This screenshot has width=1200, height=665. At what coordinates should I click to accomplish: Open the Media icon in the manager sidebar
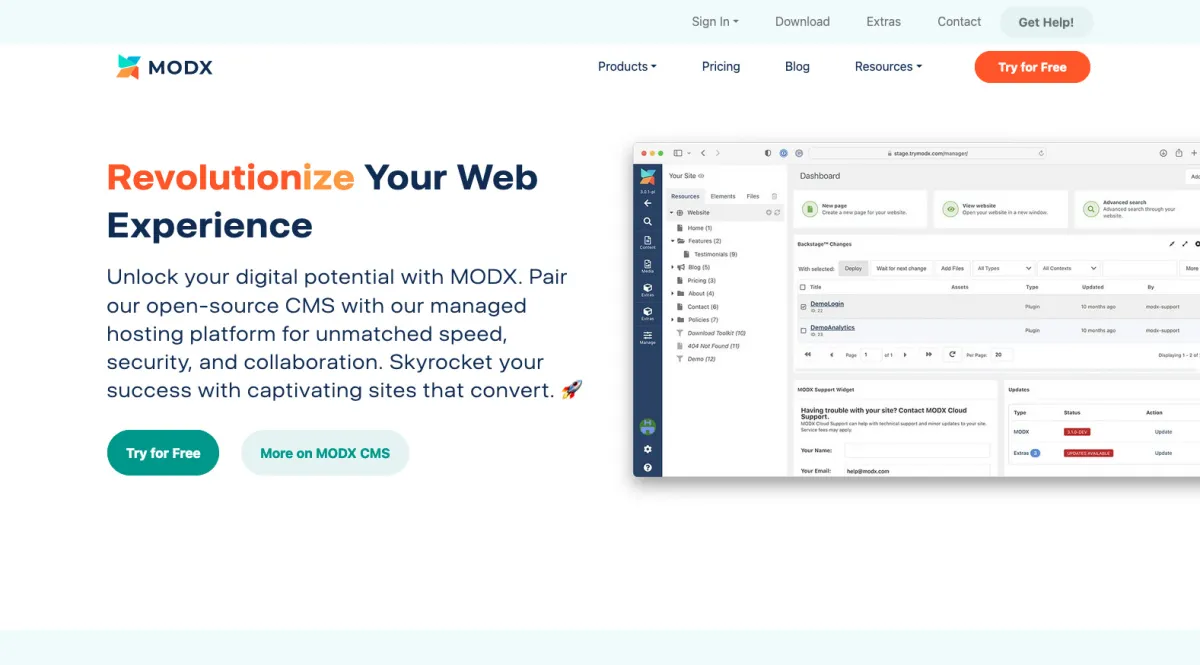[648, 266]
